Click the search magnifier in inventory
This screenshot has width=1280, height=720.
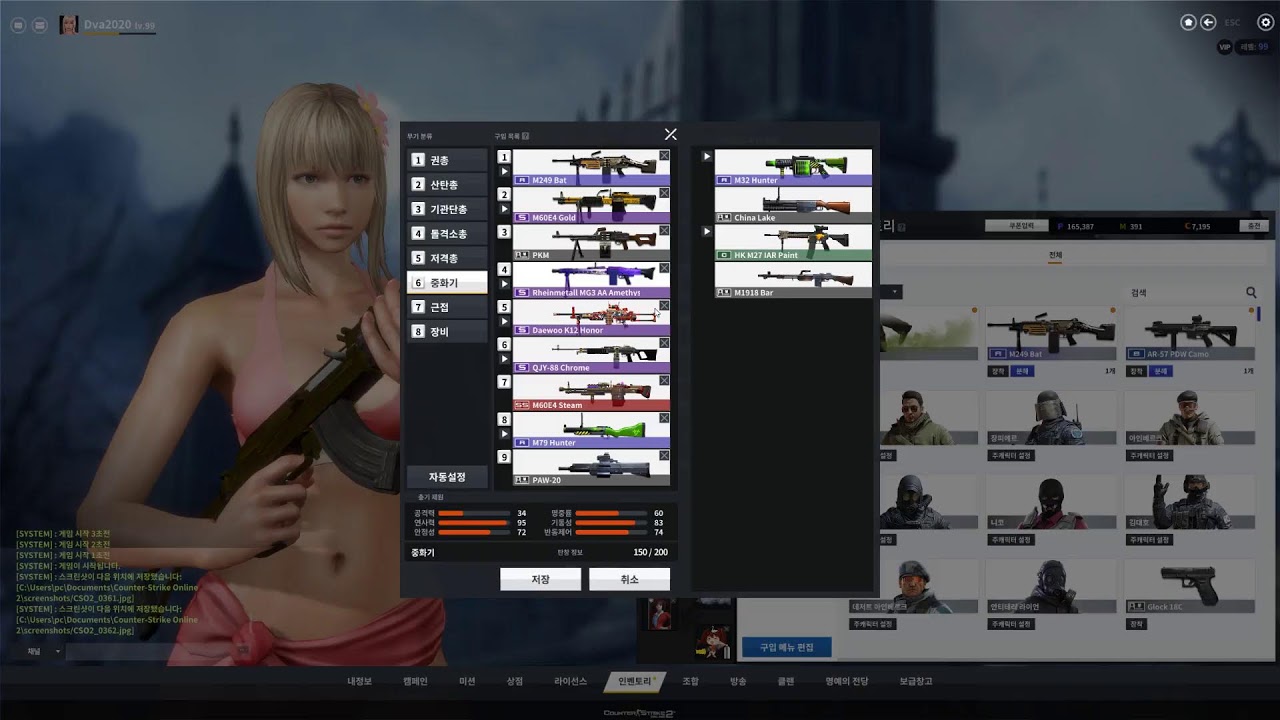point(1251,293)
